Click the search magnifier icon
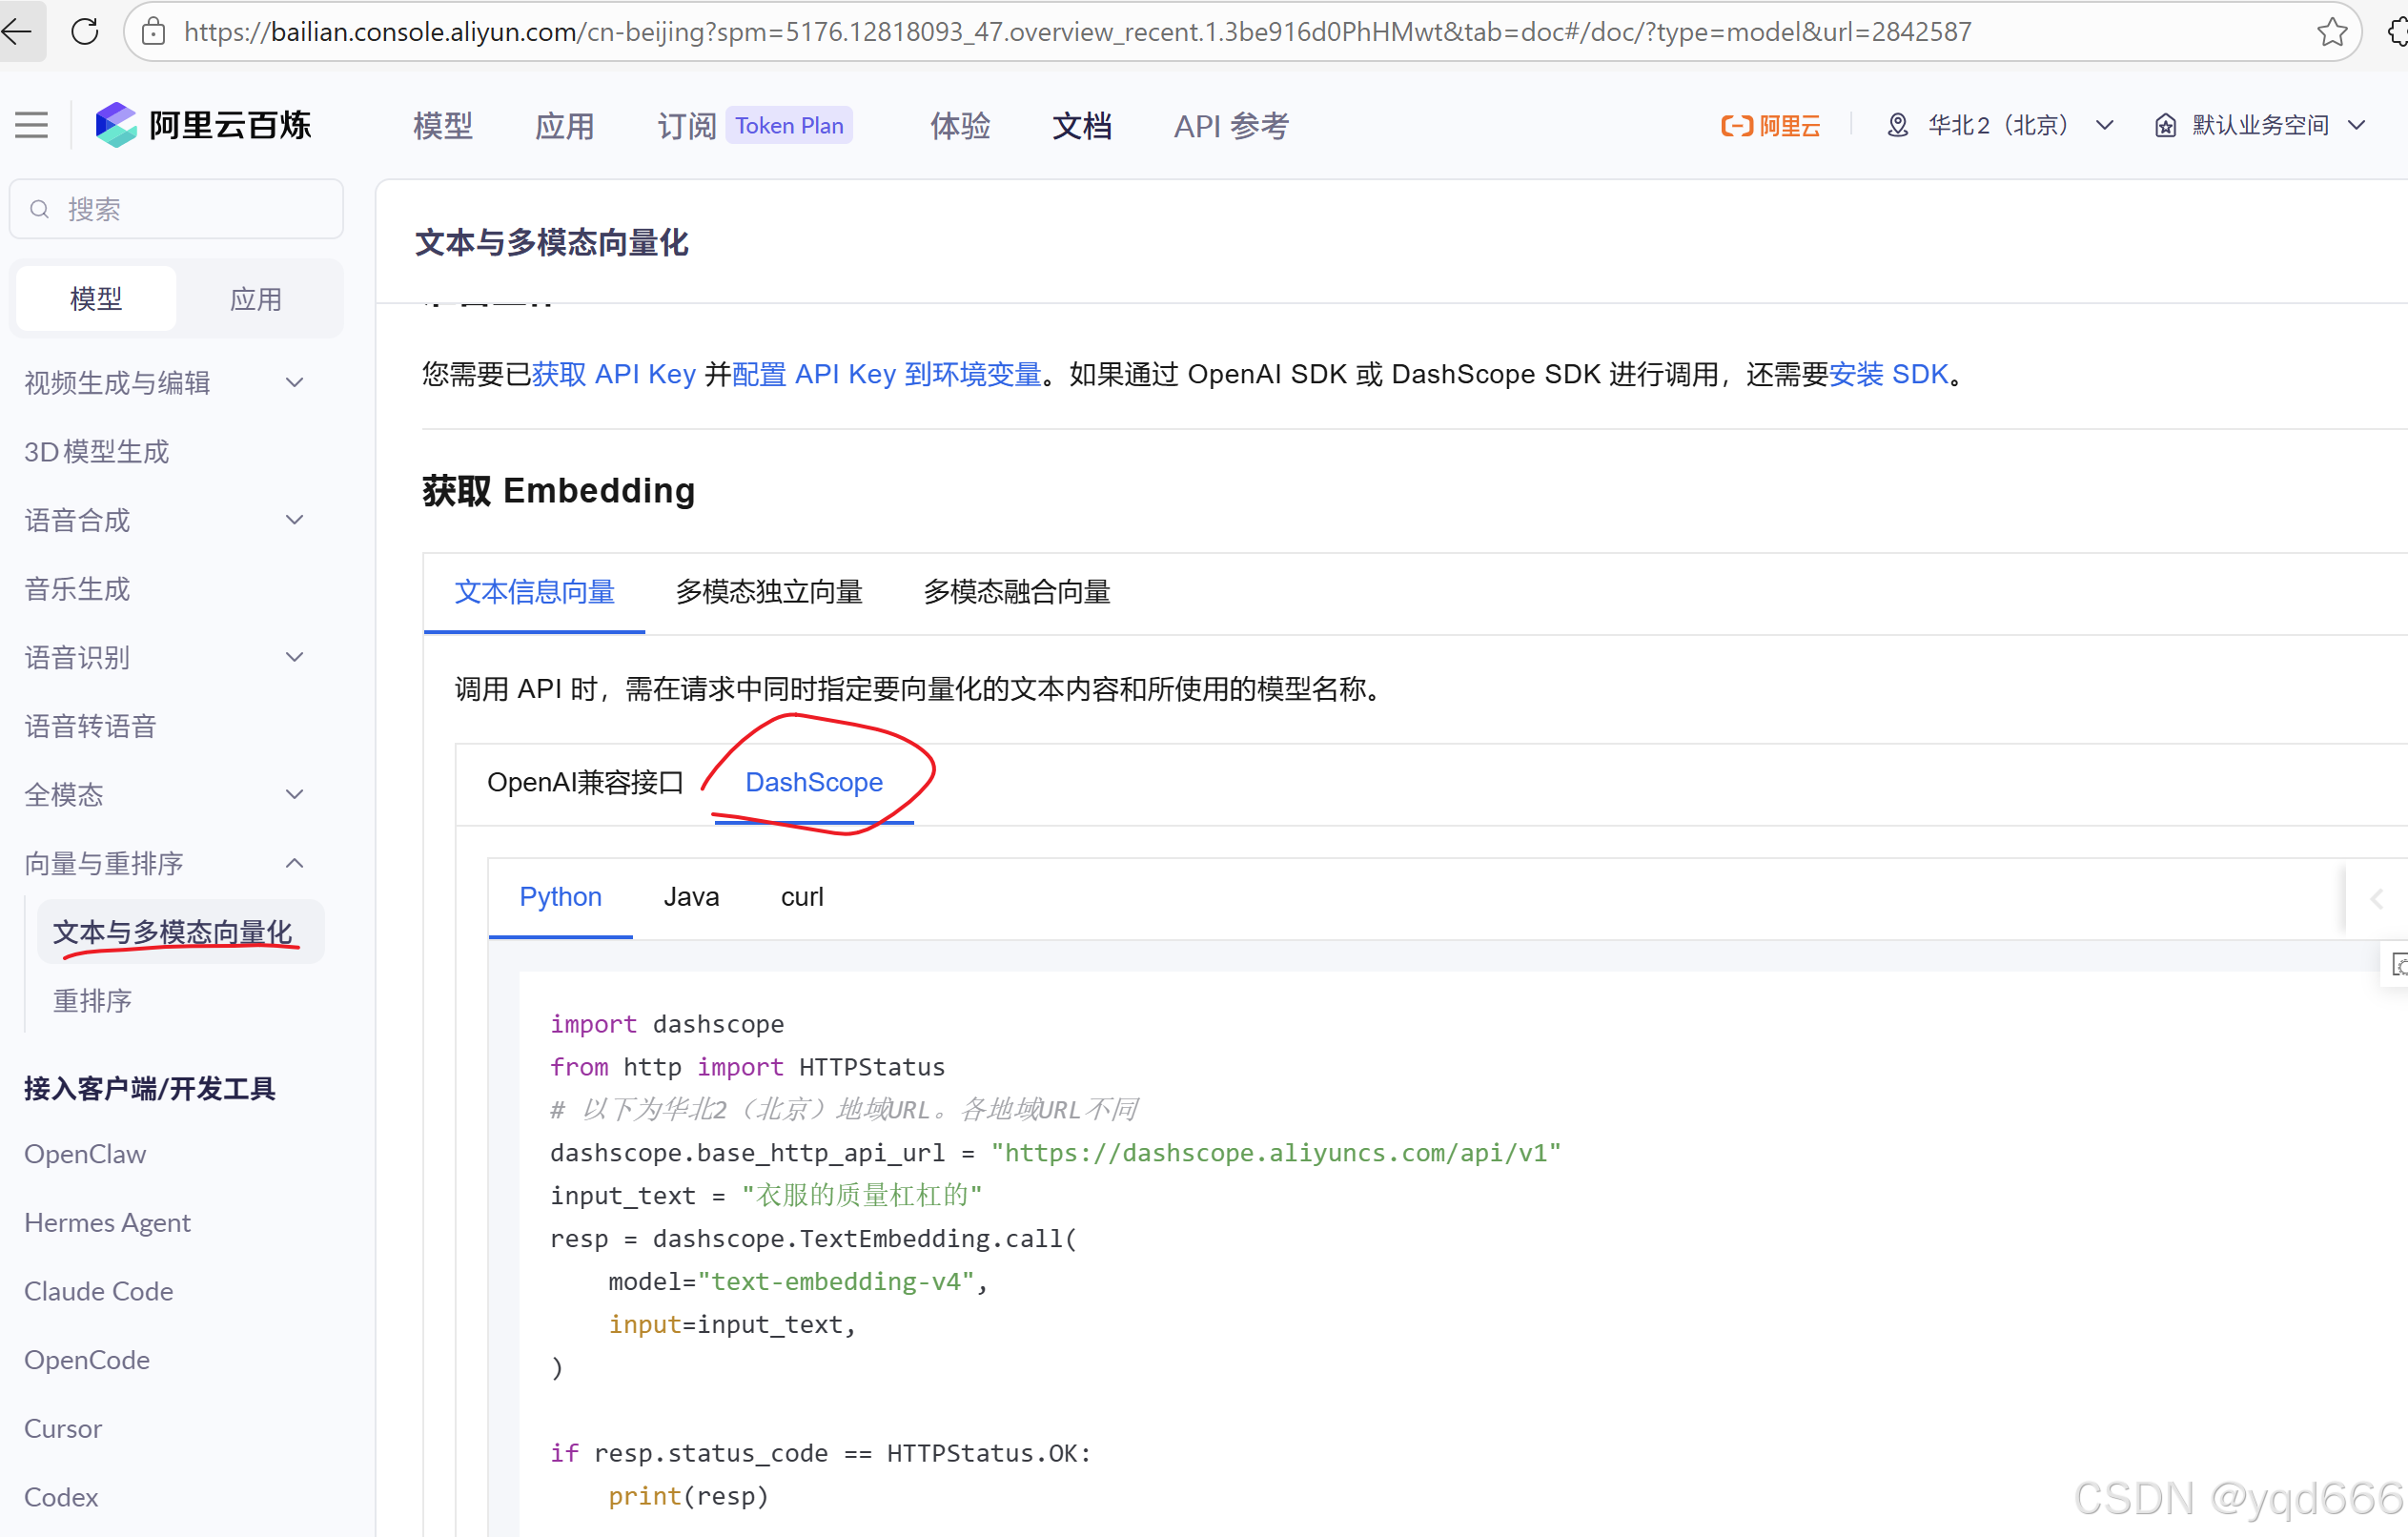Screen dimensions: 2408x1537 (40, 209)
